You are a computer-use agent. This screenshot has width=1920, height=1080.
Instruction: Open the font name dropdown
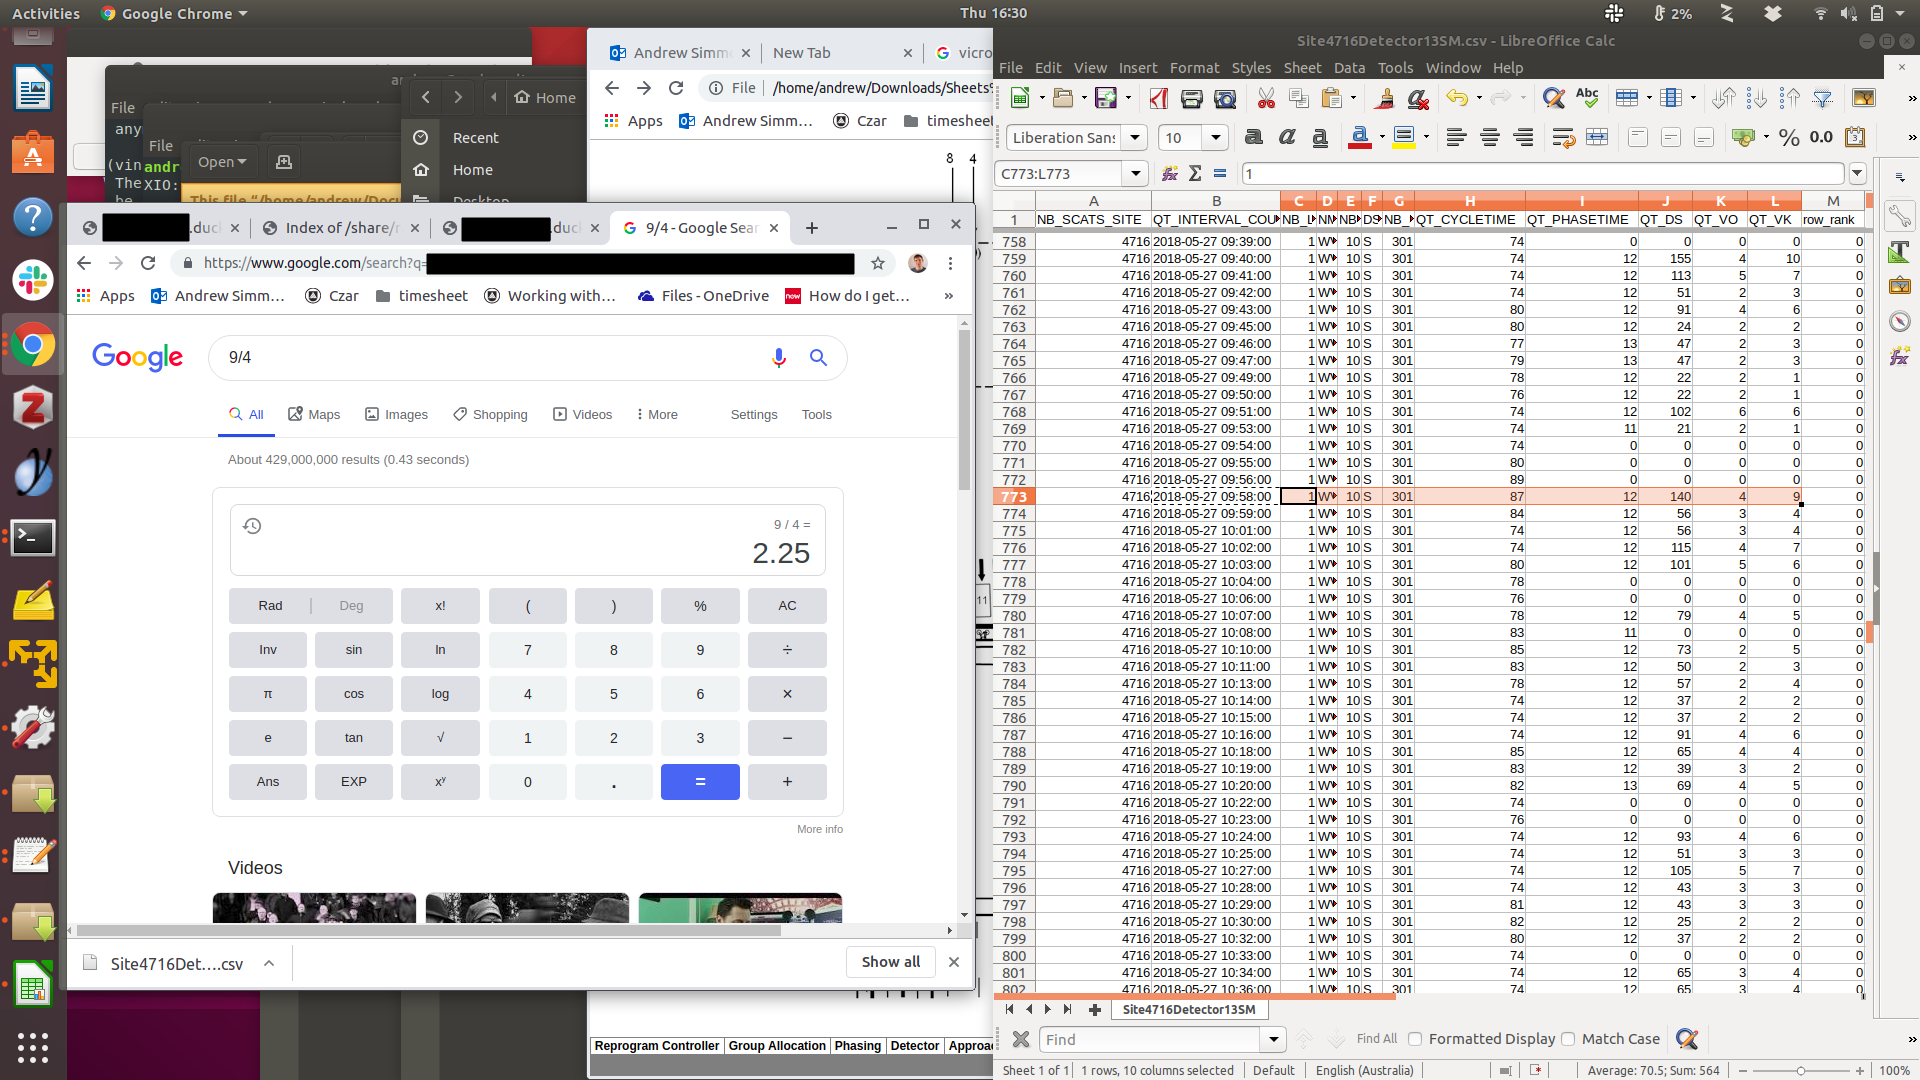click(x=1135, y=138)
